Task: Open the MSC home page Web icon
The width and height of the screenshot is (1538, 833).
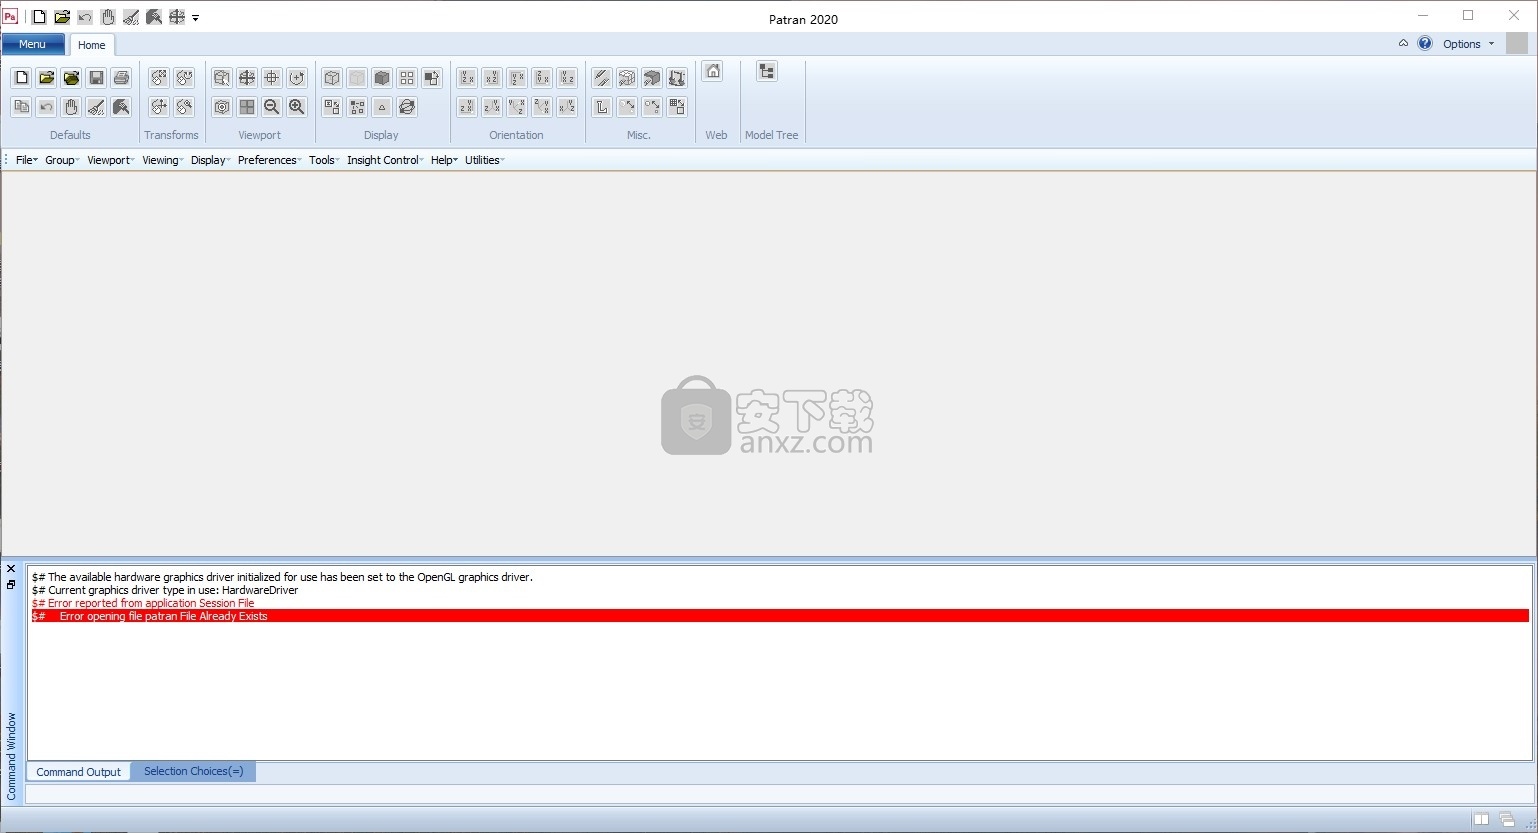Action: pos(713,71)
